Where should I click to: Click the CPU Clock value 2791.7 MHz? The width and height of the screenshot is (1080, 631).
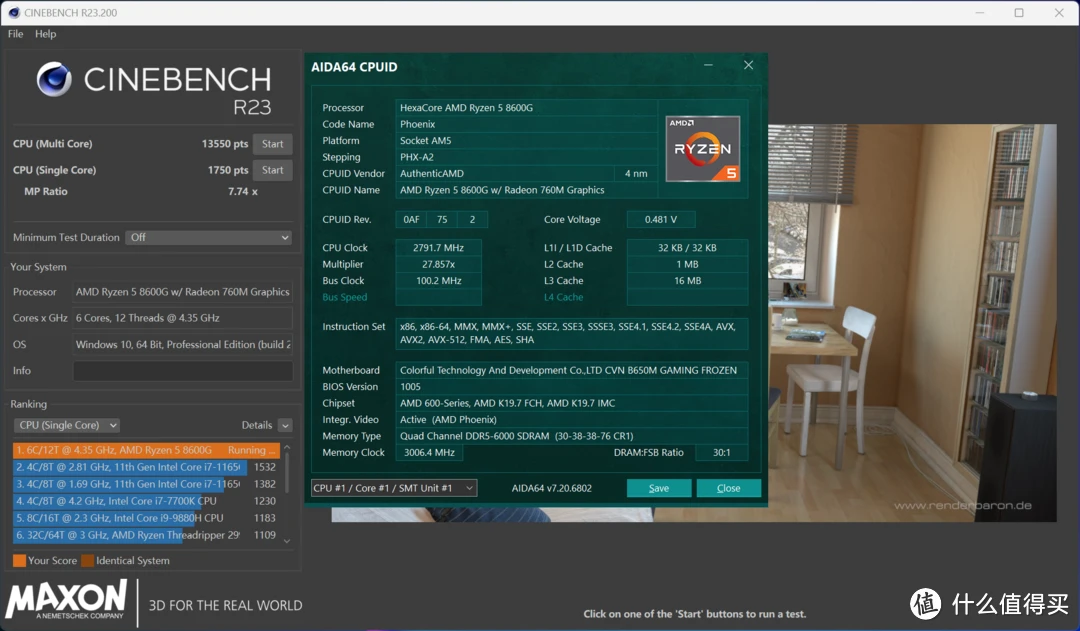pyautogui.click(x=439, y=248)
